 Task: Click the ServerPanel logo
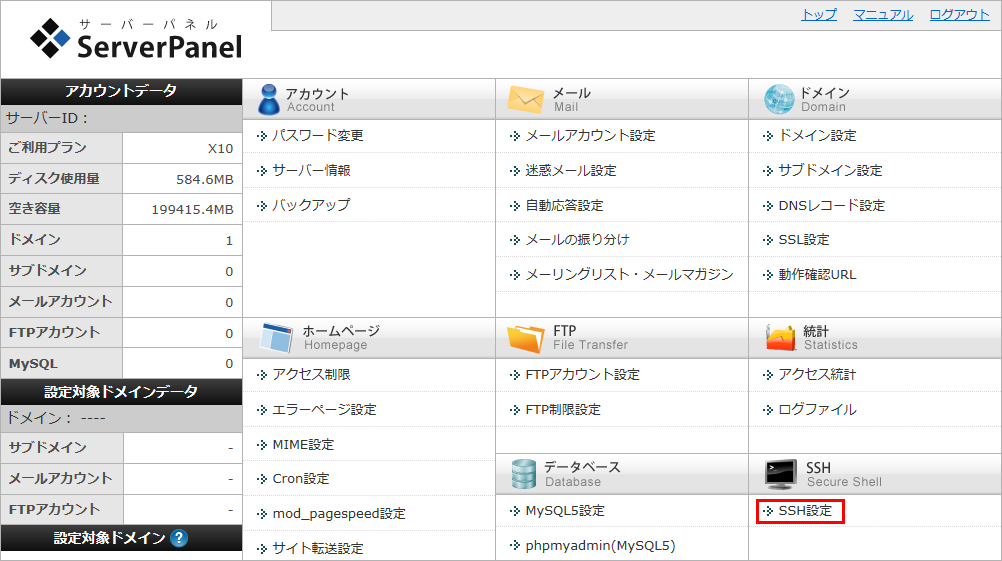(x=136, y=40)
